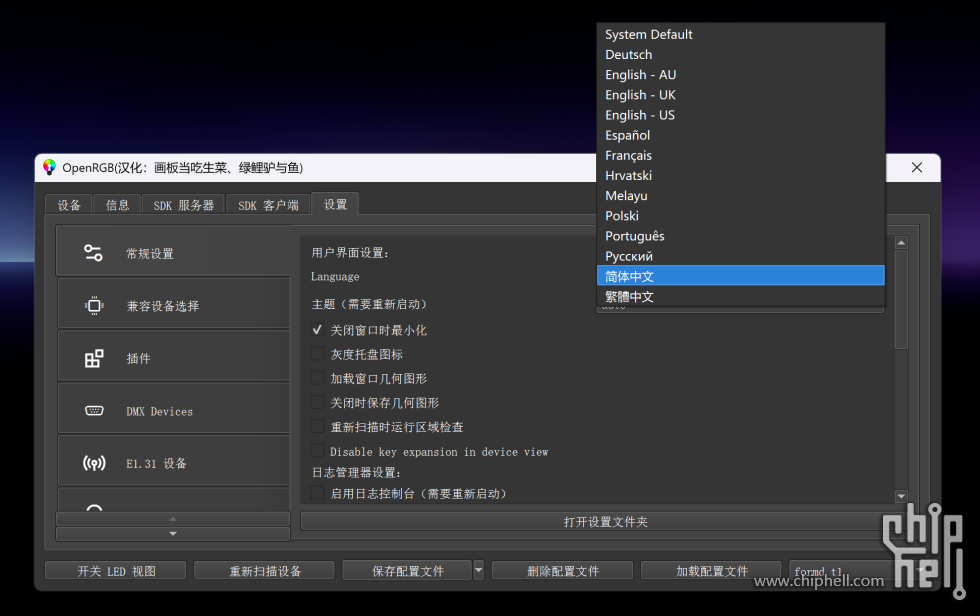980x616 pixels.
Task: Click the DMX Devices connector icon
Action: point(94,410)
